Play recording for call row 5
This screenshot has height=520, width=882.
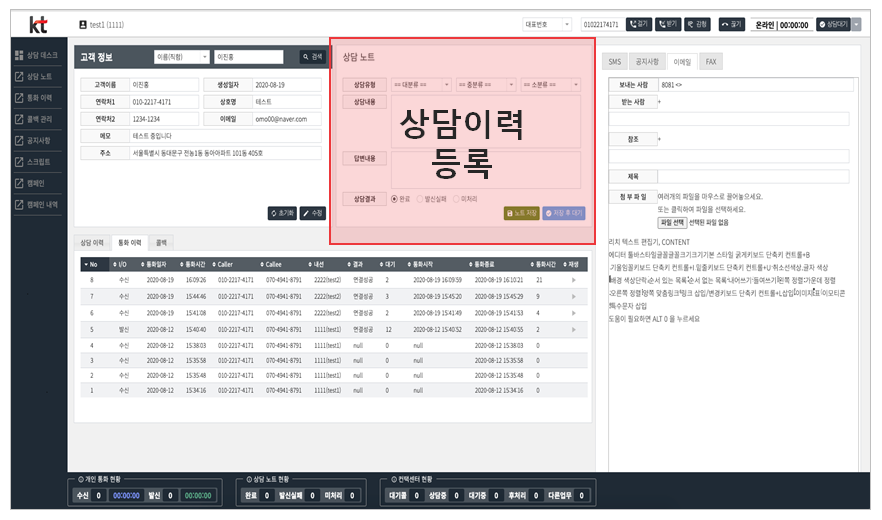coord(573,329)
